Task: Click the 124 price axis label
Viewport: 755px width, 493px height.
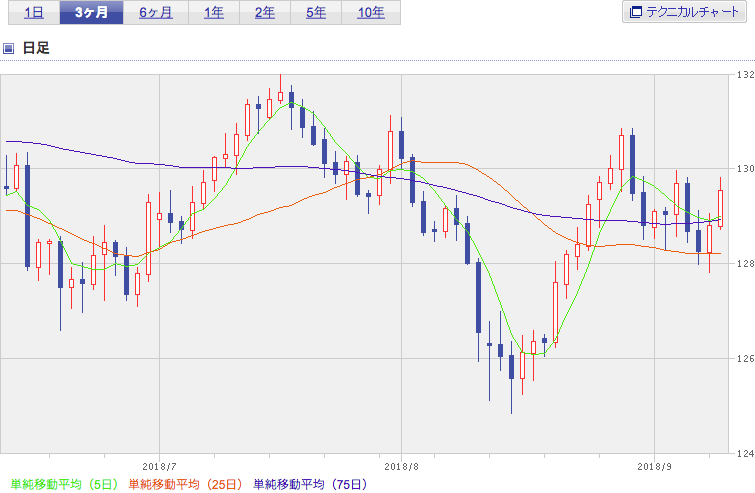Action: pos(746,453)
